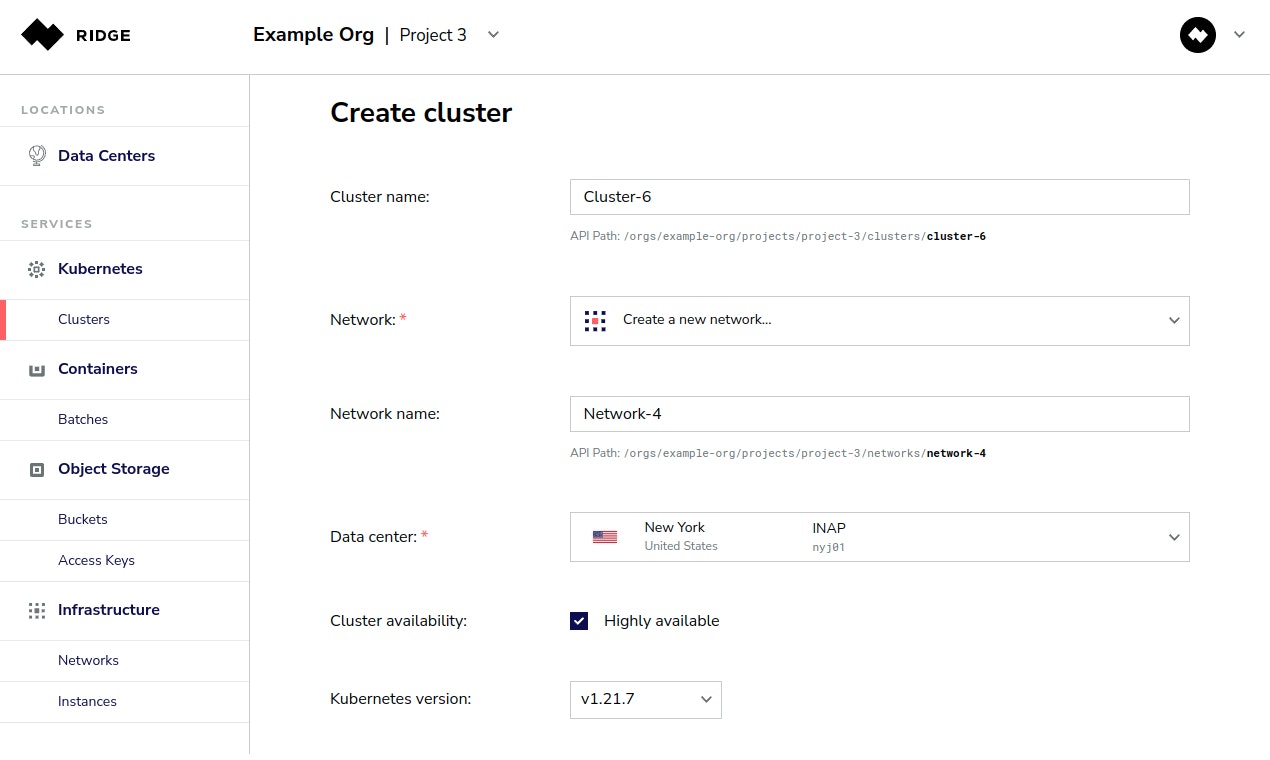Focus the Network name text field
This screenshot has width=1270, height=760.
tap(879, 414)
